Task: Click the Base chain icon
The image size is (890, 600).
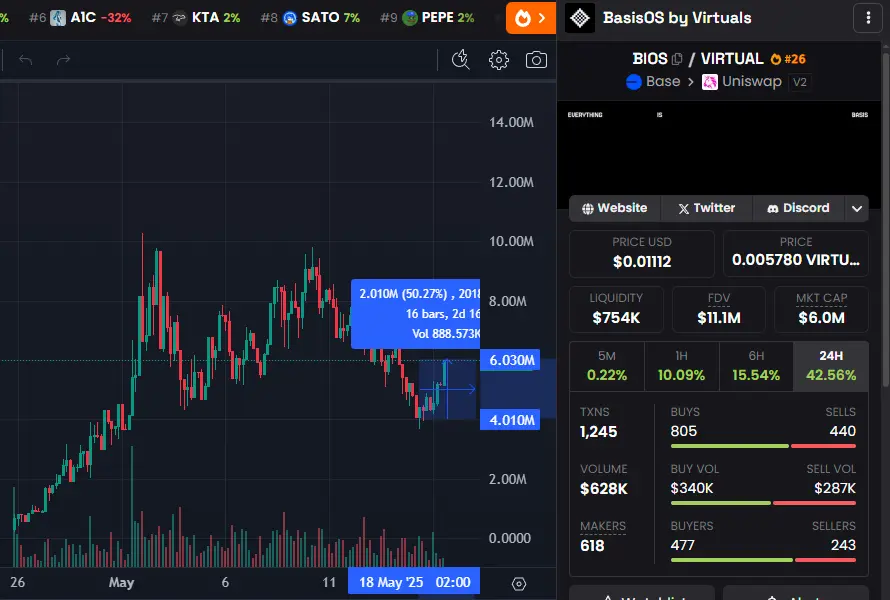Action: point(633,82)
